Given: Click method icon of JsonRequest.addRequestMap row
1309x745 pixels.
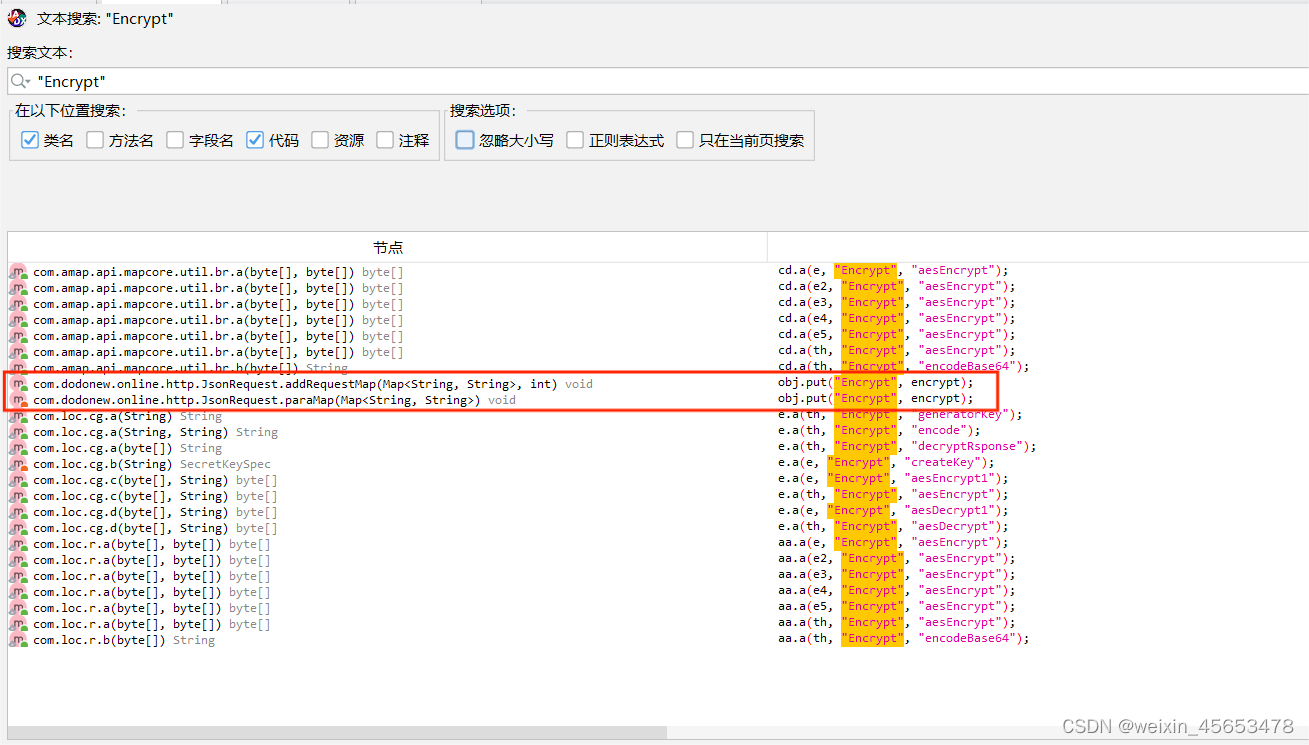Looking at the screenshot, I should (x=19, y=384).
